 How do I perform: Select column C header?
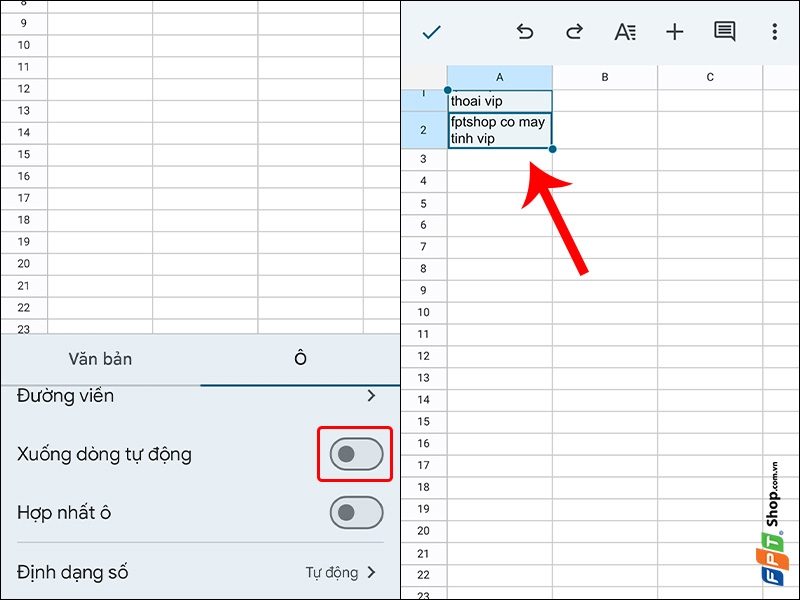[x=710, y=77]
